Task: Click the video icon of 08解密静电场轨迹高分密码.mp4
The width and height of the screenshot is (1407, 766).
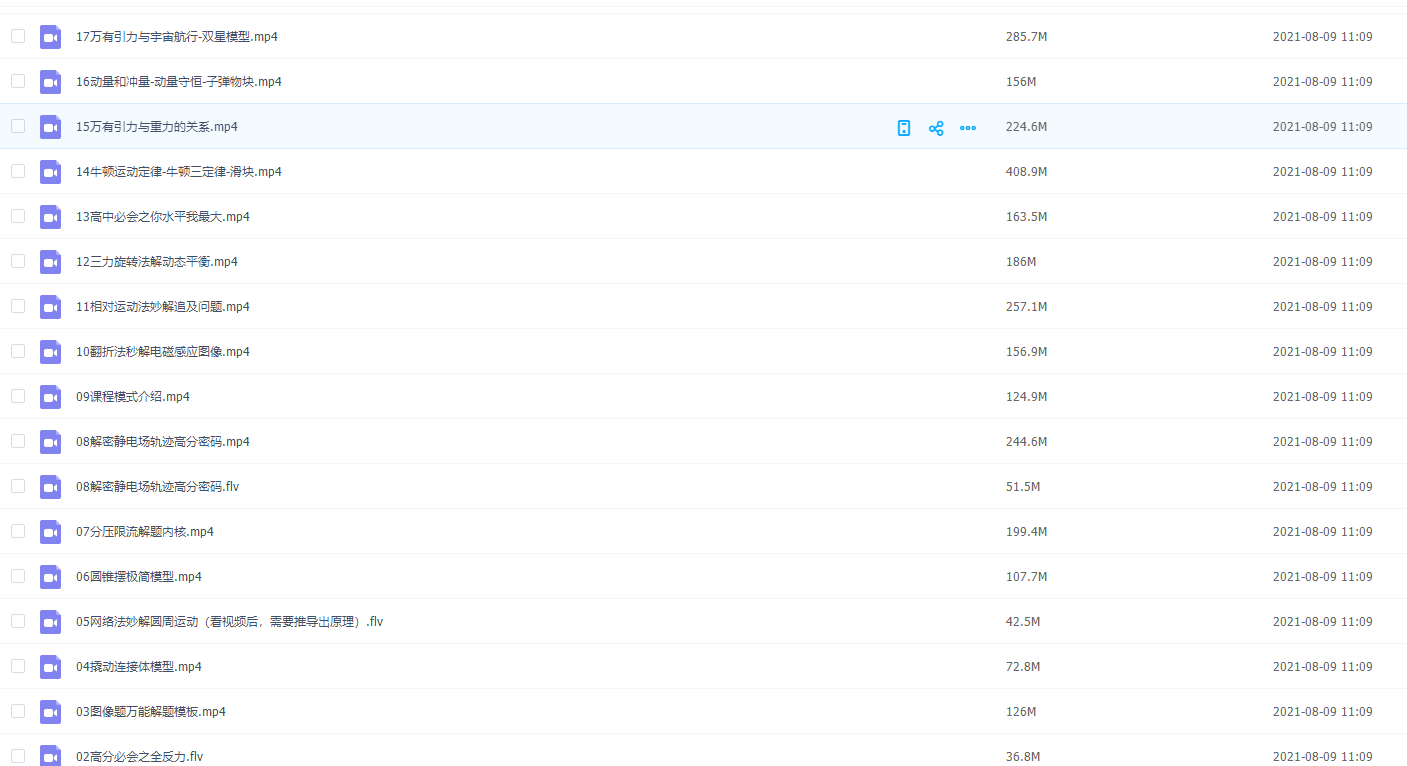Action: point(50,442)
